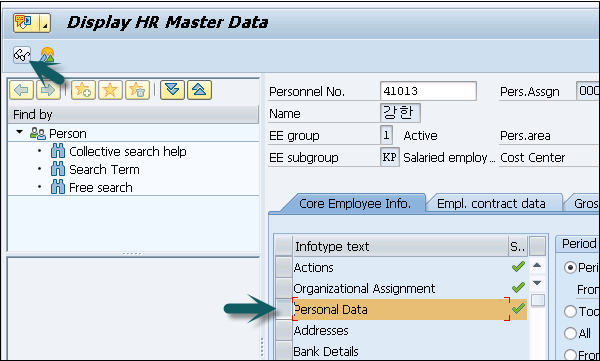Click binoculars icon for Collective search help
Viewport: 600px width, 361px height.
(58, 151)
